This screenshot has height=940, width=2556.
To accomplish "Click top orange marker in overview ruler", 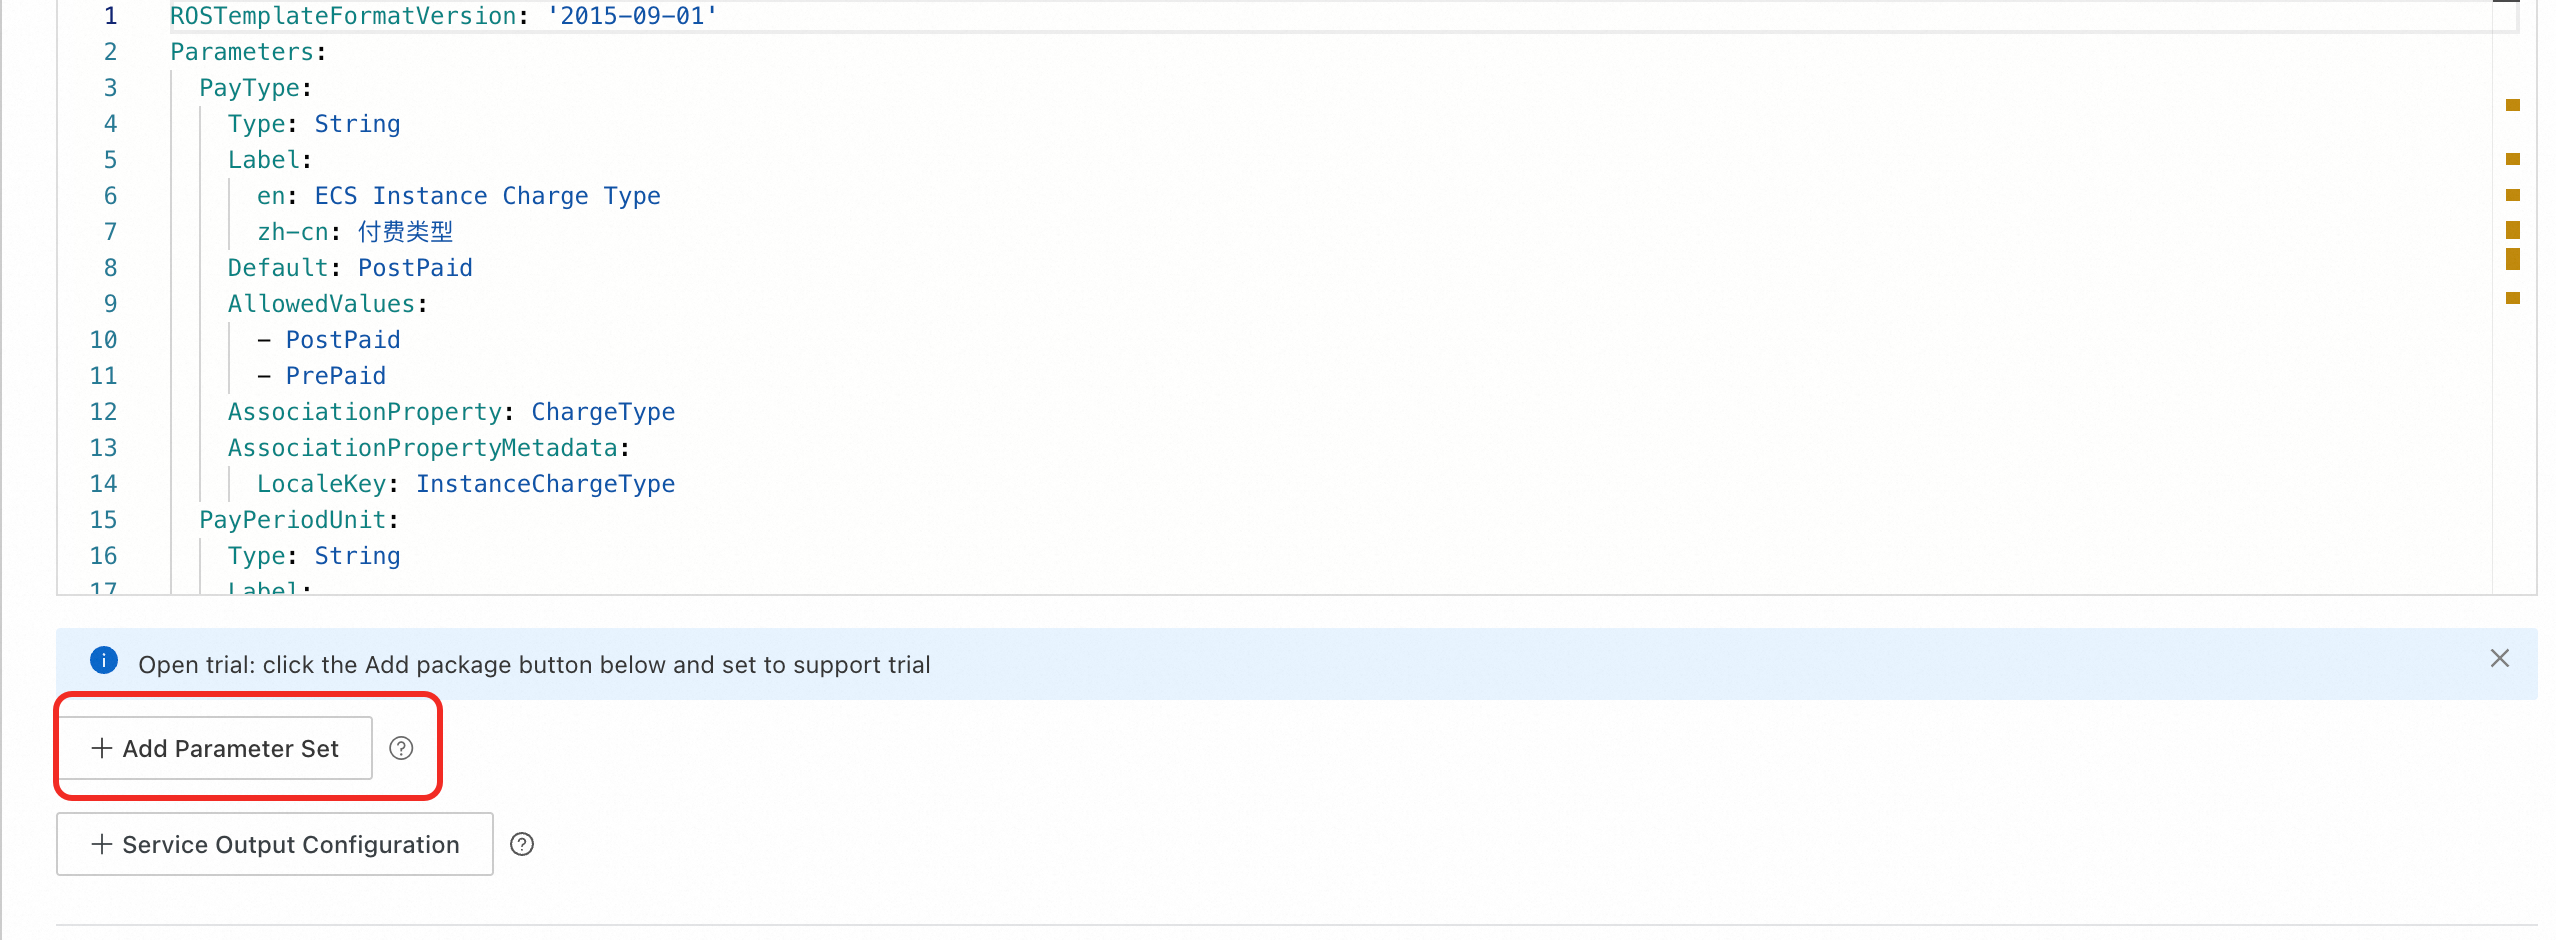I will pos(2513,105).
